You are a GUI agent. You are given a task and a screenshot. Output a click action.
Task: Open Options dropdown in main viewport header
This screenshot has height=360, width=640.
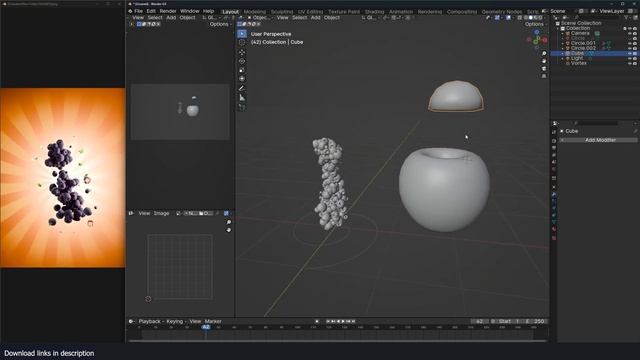(535, 24)
